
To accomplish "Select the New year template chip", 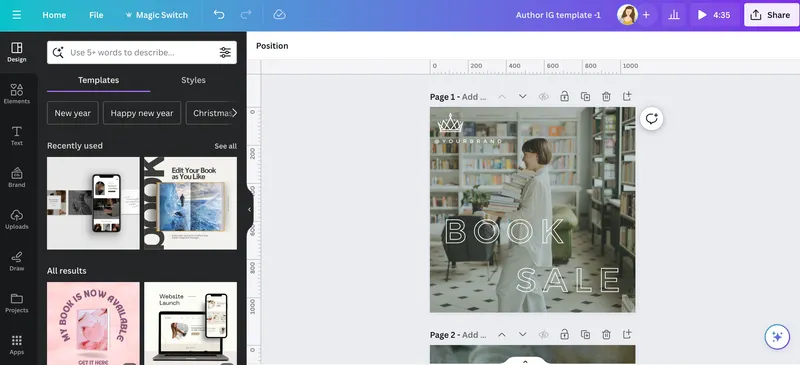I will point(72,113).
